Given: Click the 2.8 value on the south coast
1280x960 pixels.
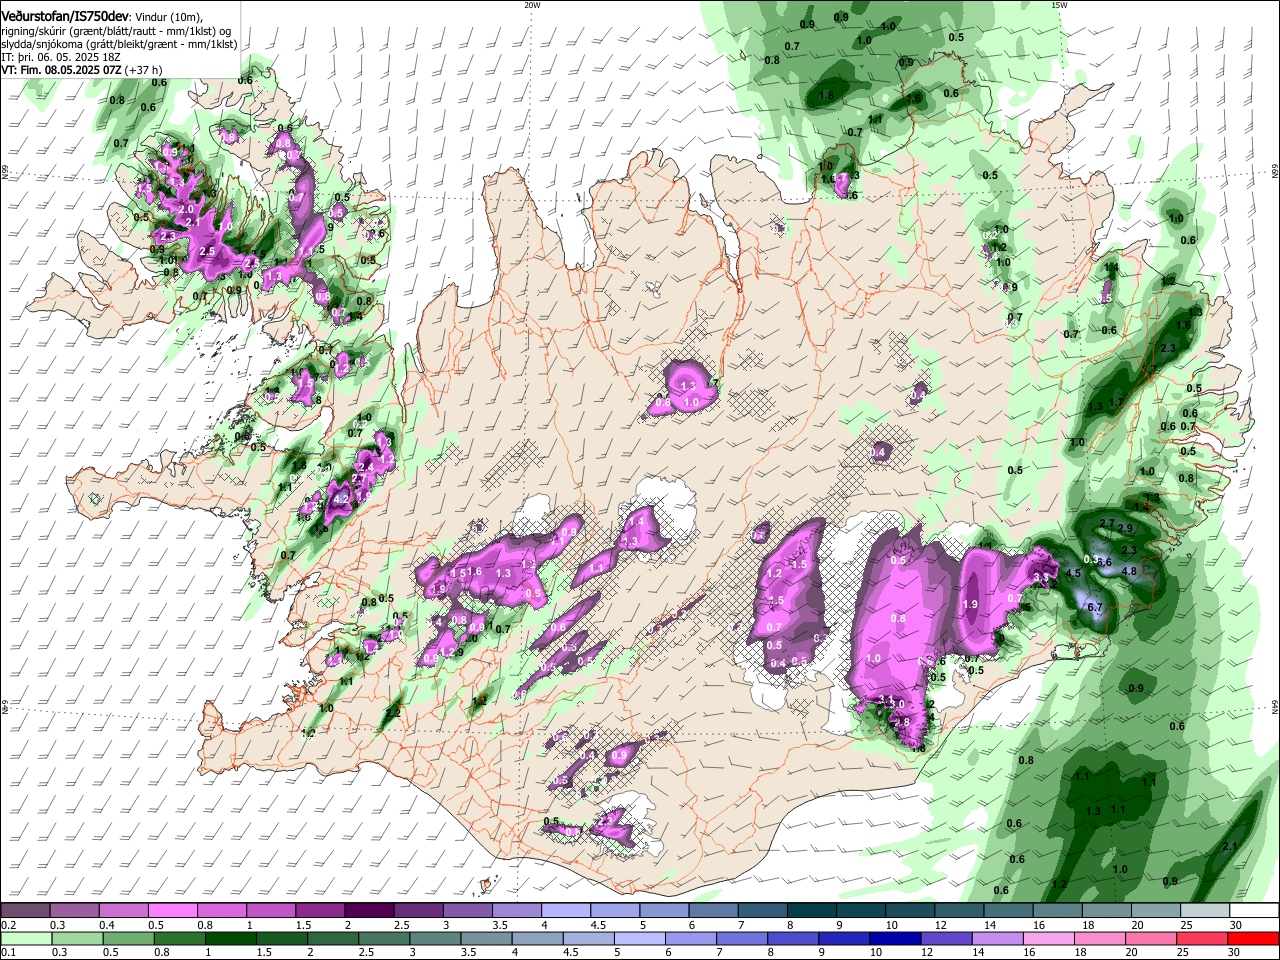Looking at the screenshot, I should click(x=903, y=722).
